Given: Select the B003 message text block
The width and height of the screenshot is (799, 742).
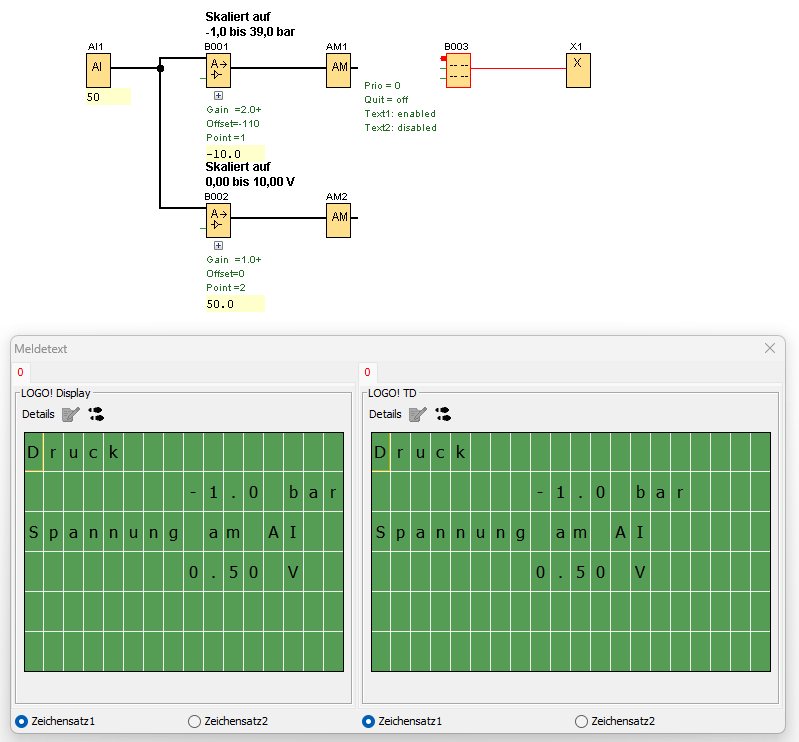Looking at the screenshot, I should 458,69.
